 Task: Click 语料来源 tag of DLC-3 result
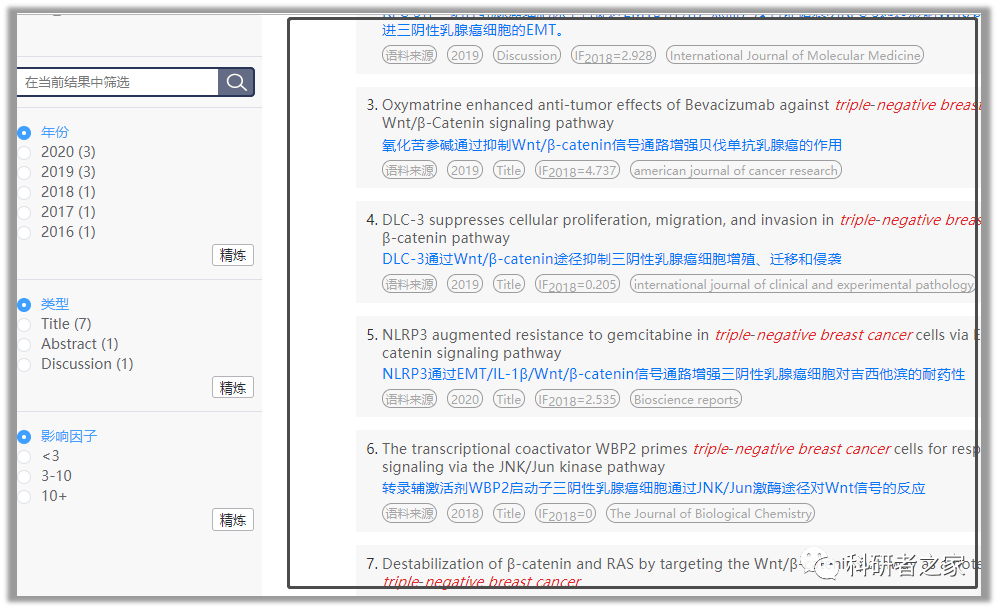pos(409,284)
